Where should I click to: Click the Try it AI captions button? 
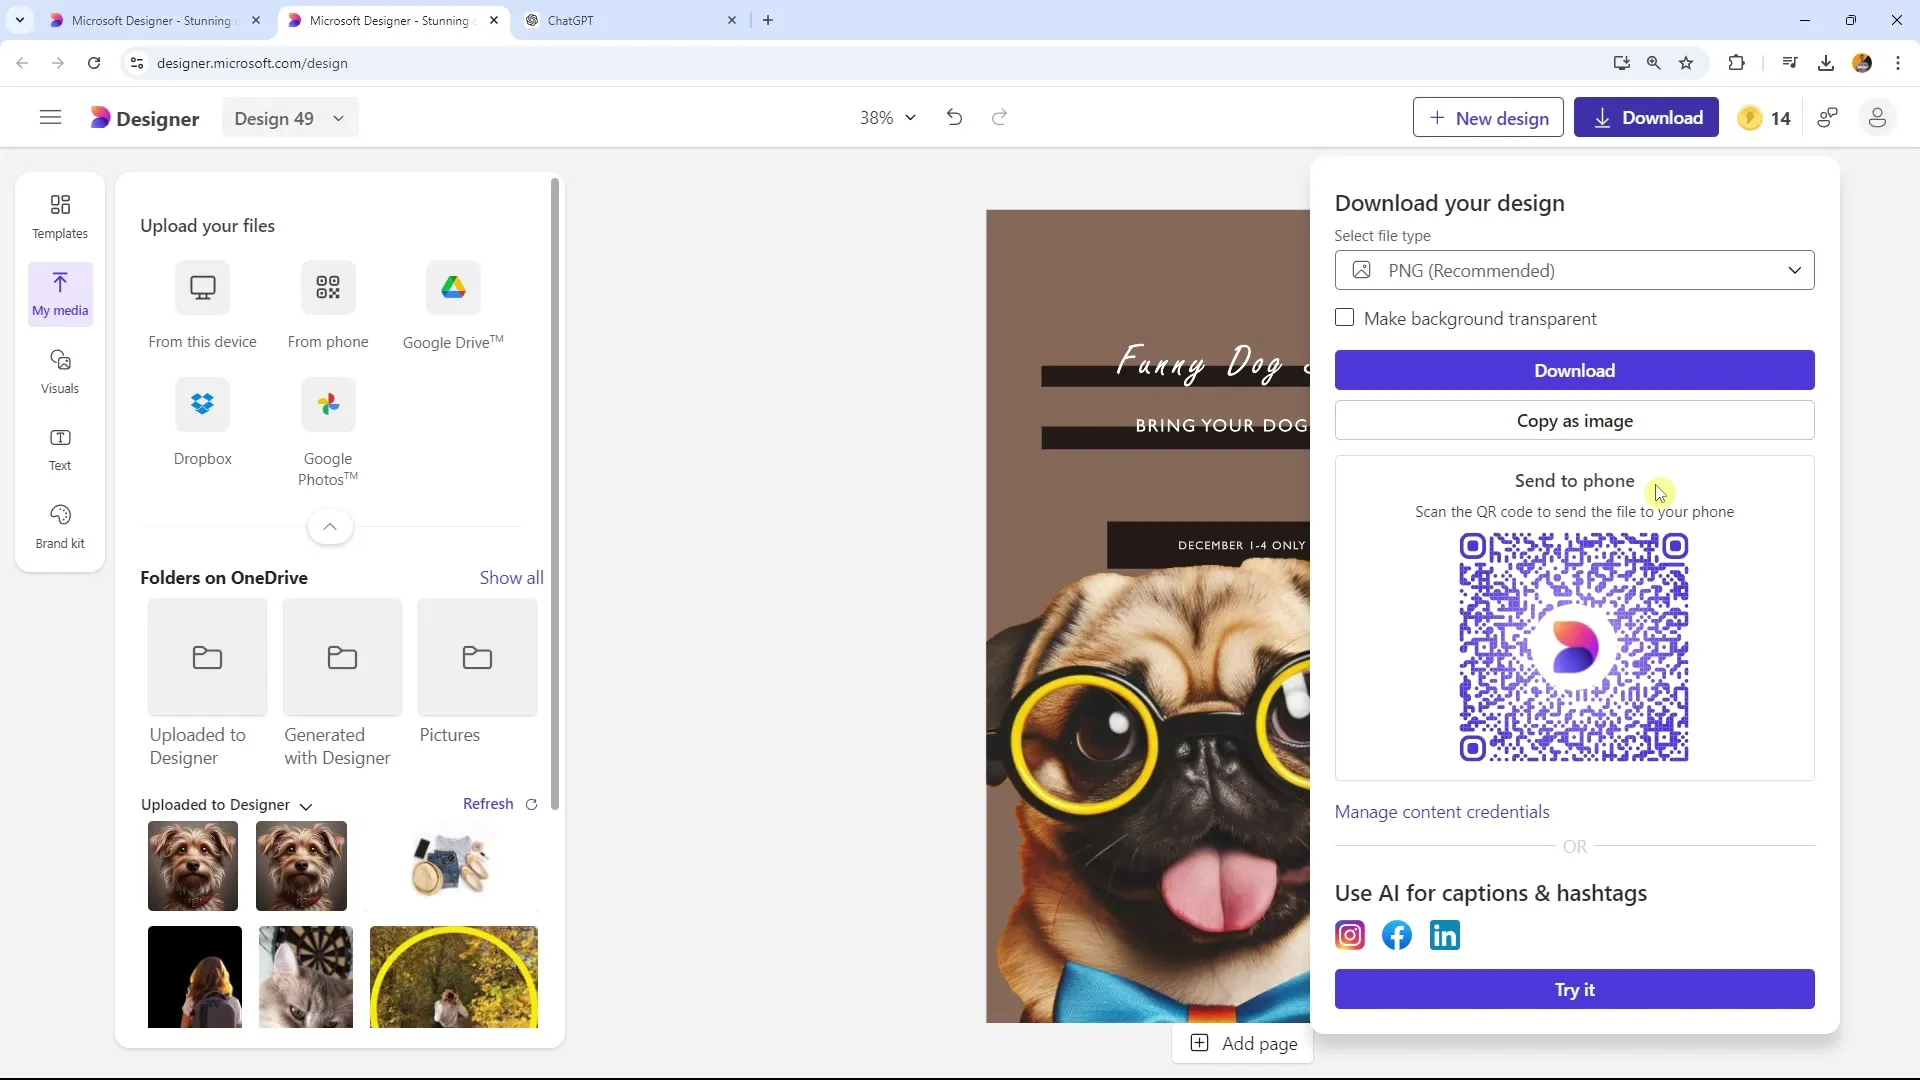tap(1575, 989)
